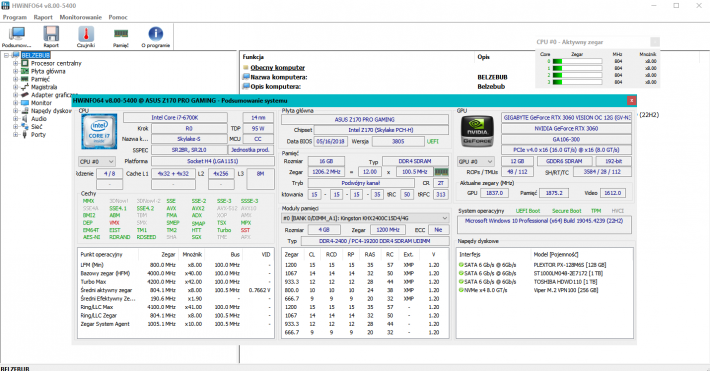The image size is (710, 371).
Task: Click green status dot for NVMe drive
Action: (461, 290)
